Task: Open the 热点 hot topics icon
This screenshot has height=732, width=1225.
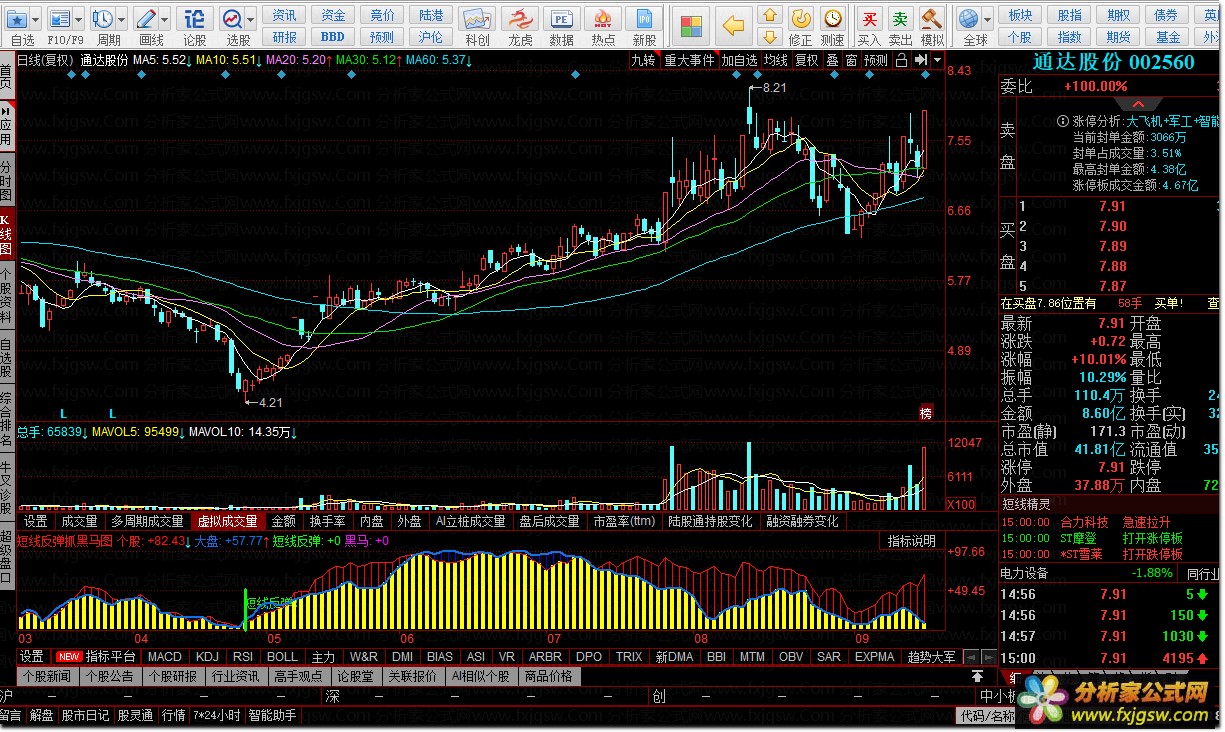Action: click(x=604, y=19)
